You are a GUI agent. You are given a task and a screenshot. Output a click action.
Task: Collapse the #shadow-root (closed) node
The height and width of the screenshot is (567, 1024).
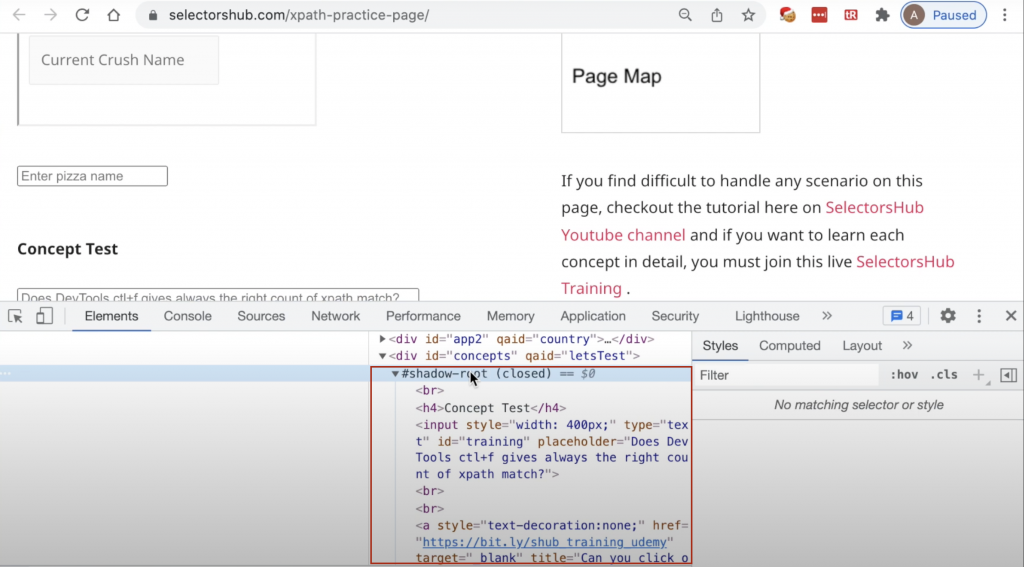(x=396, y=374)
